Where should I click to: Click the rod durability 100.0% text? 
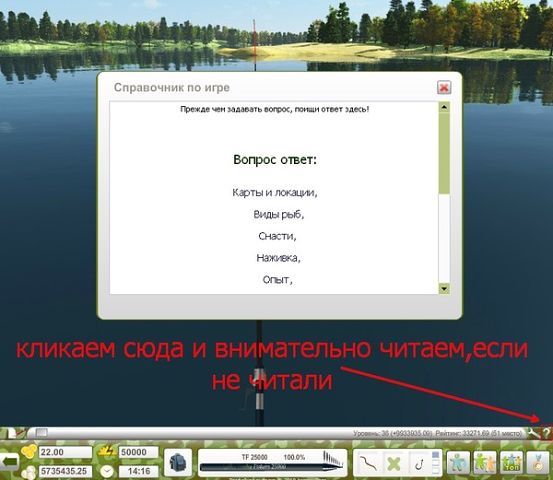[x=294, y=457]
